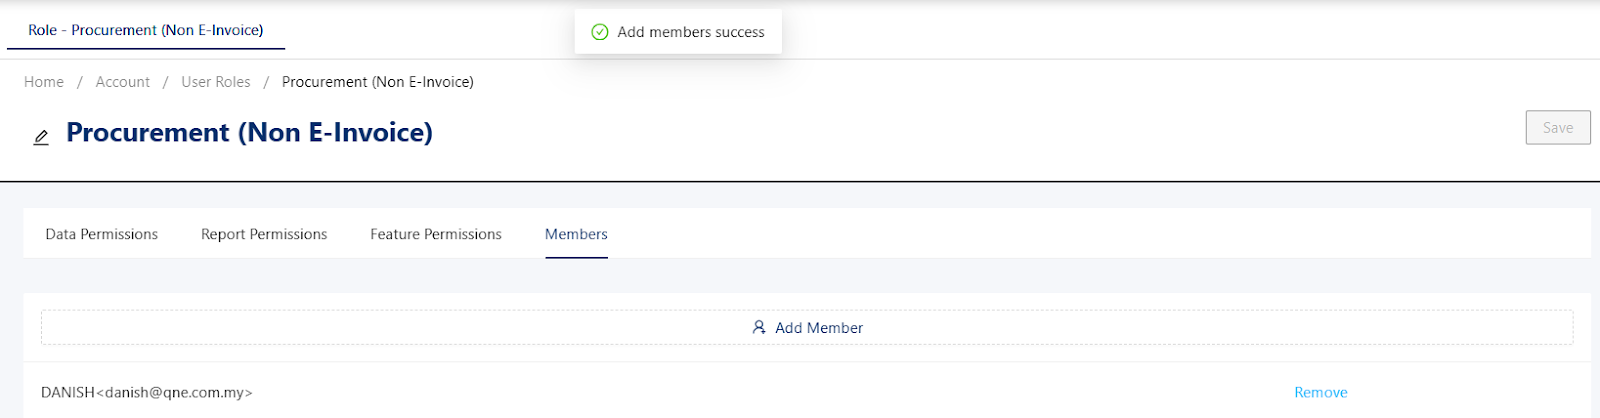Screen dimensions: 1600x418
Task: Navigate to User Roles breadcrumb link
Action: (216, 82)
